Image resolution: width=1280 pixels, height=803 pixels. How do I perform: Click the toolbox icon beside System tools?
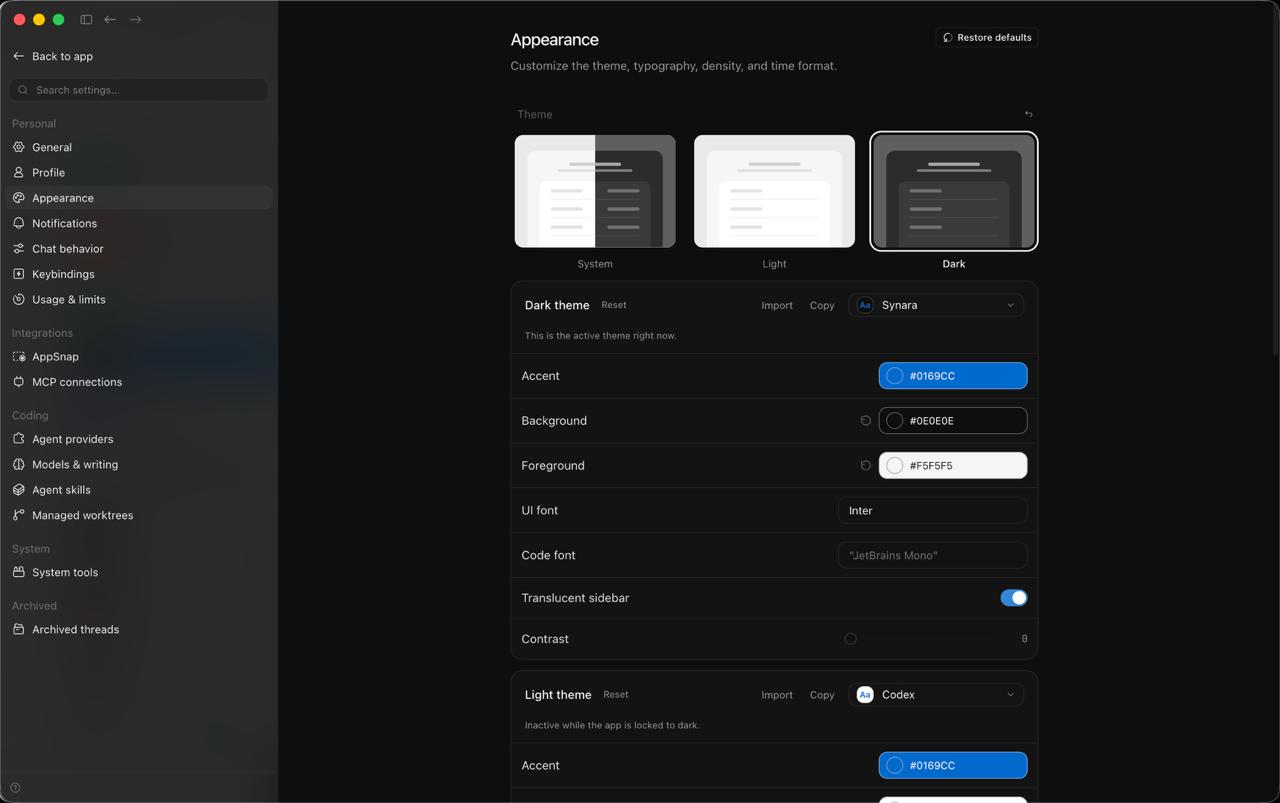19,572
